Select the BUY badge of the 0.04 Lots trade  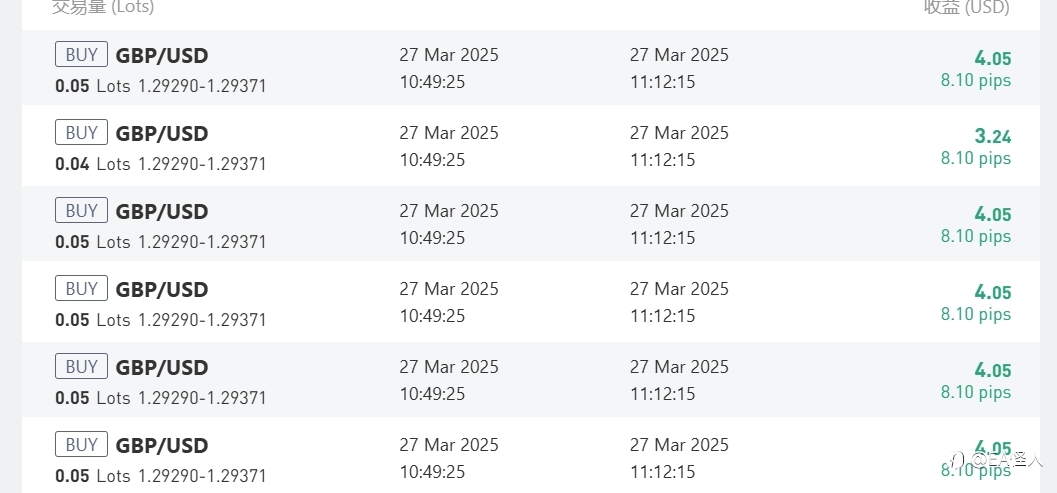pyautogui.click(x=81, y=133)
